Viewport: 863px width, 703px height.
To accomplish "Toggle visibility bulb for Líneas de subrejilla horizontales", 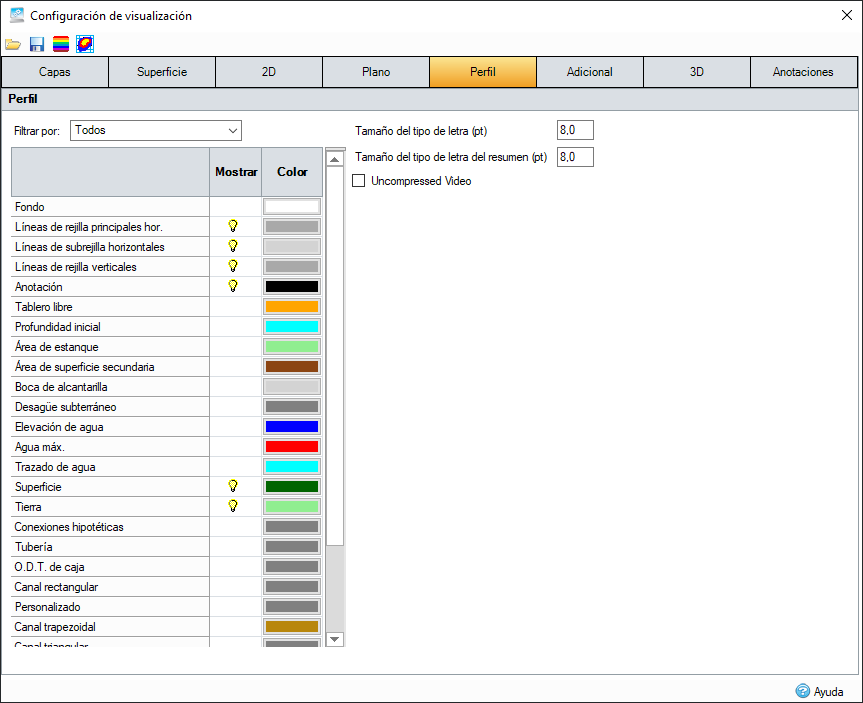I will [233, 246].
